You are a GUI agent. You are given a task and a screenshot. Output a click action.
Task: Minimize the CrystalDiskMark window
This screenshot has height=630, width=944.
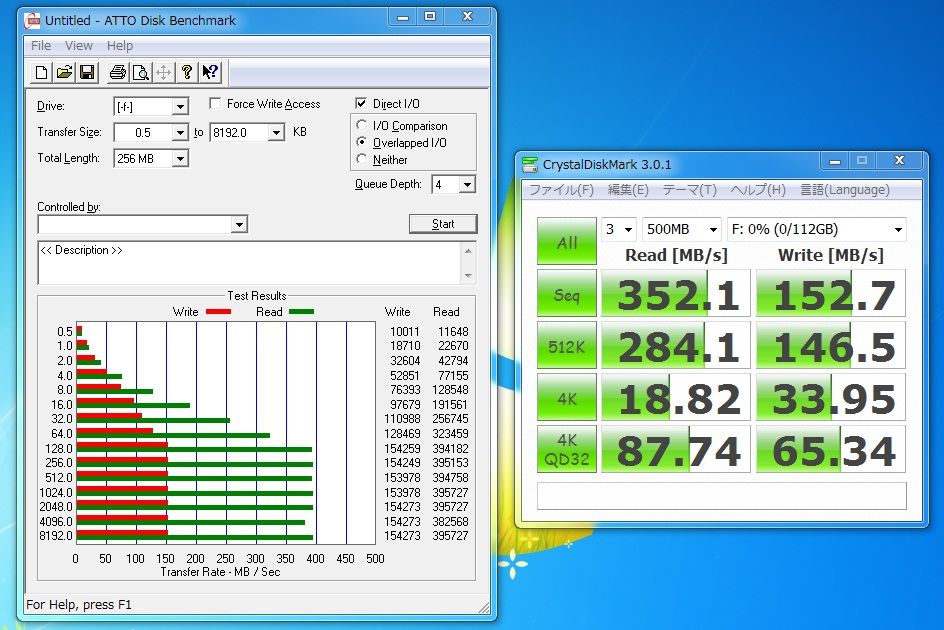835,161
